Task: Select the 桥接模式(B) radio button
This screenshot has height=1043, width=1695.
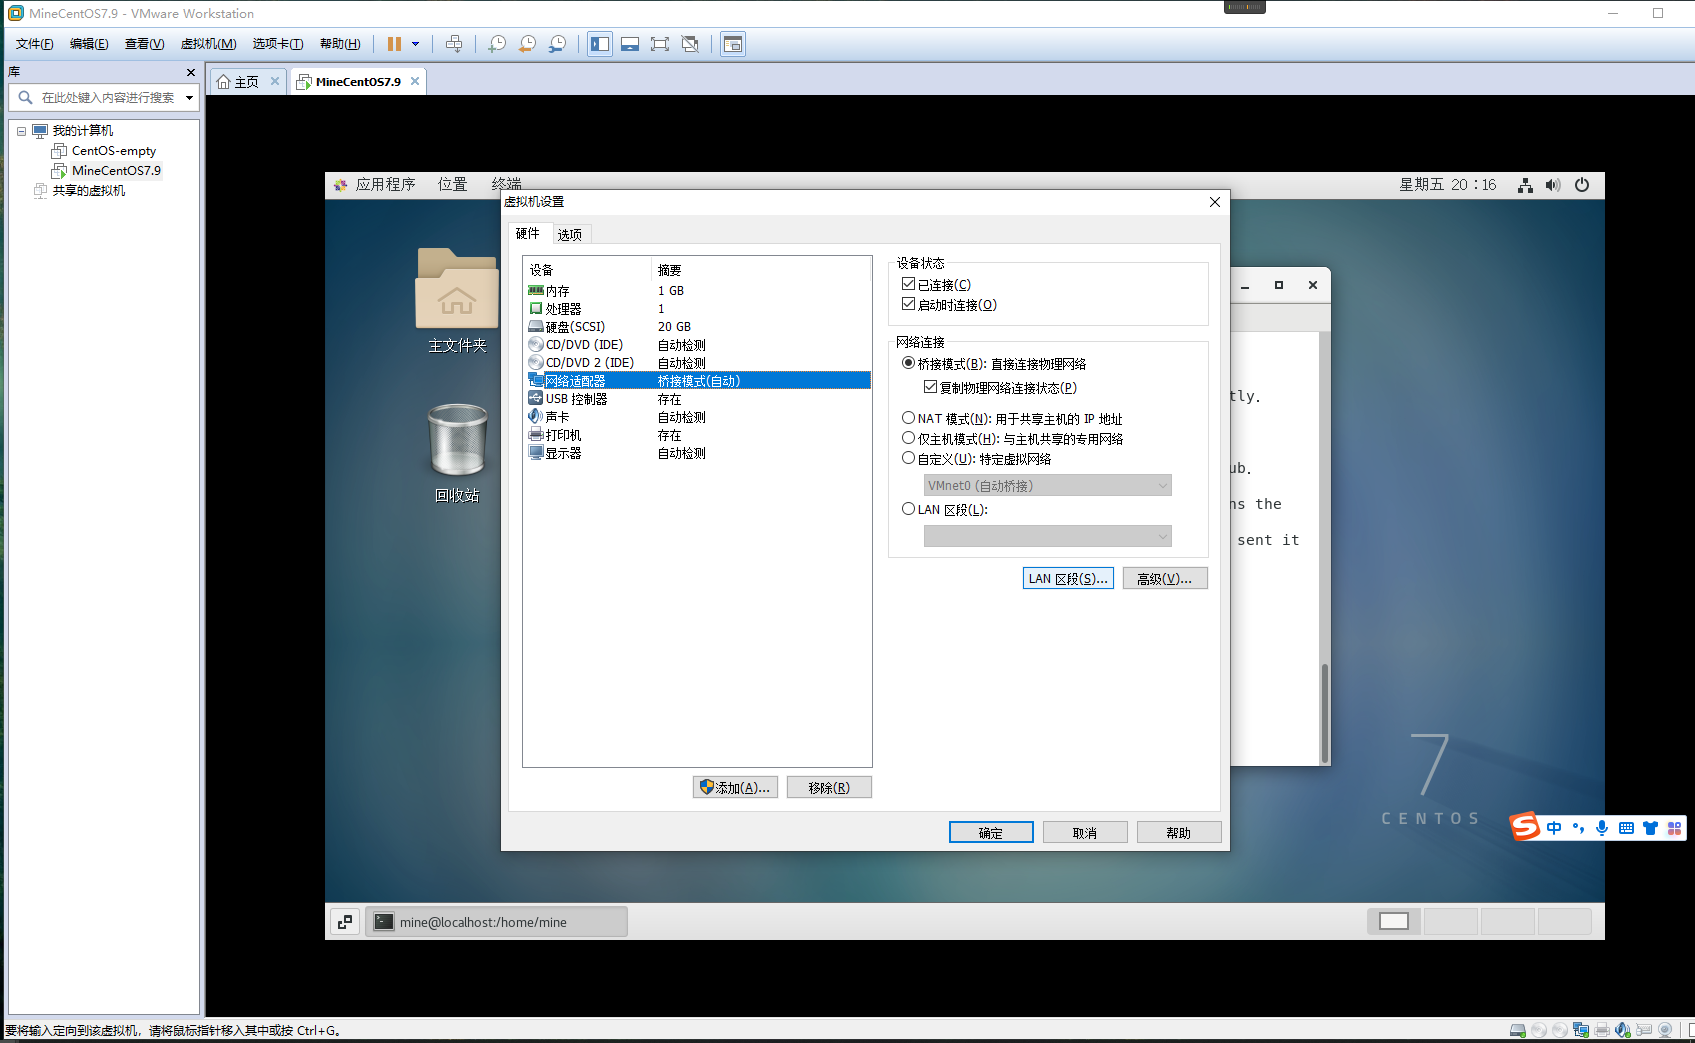Action: [908, 364]
